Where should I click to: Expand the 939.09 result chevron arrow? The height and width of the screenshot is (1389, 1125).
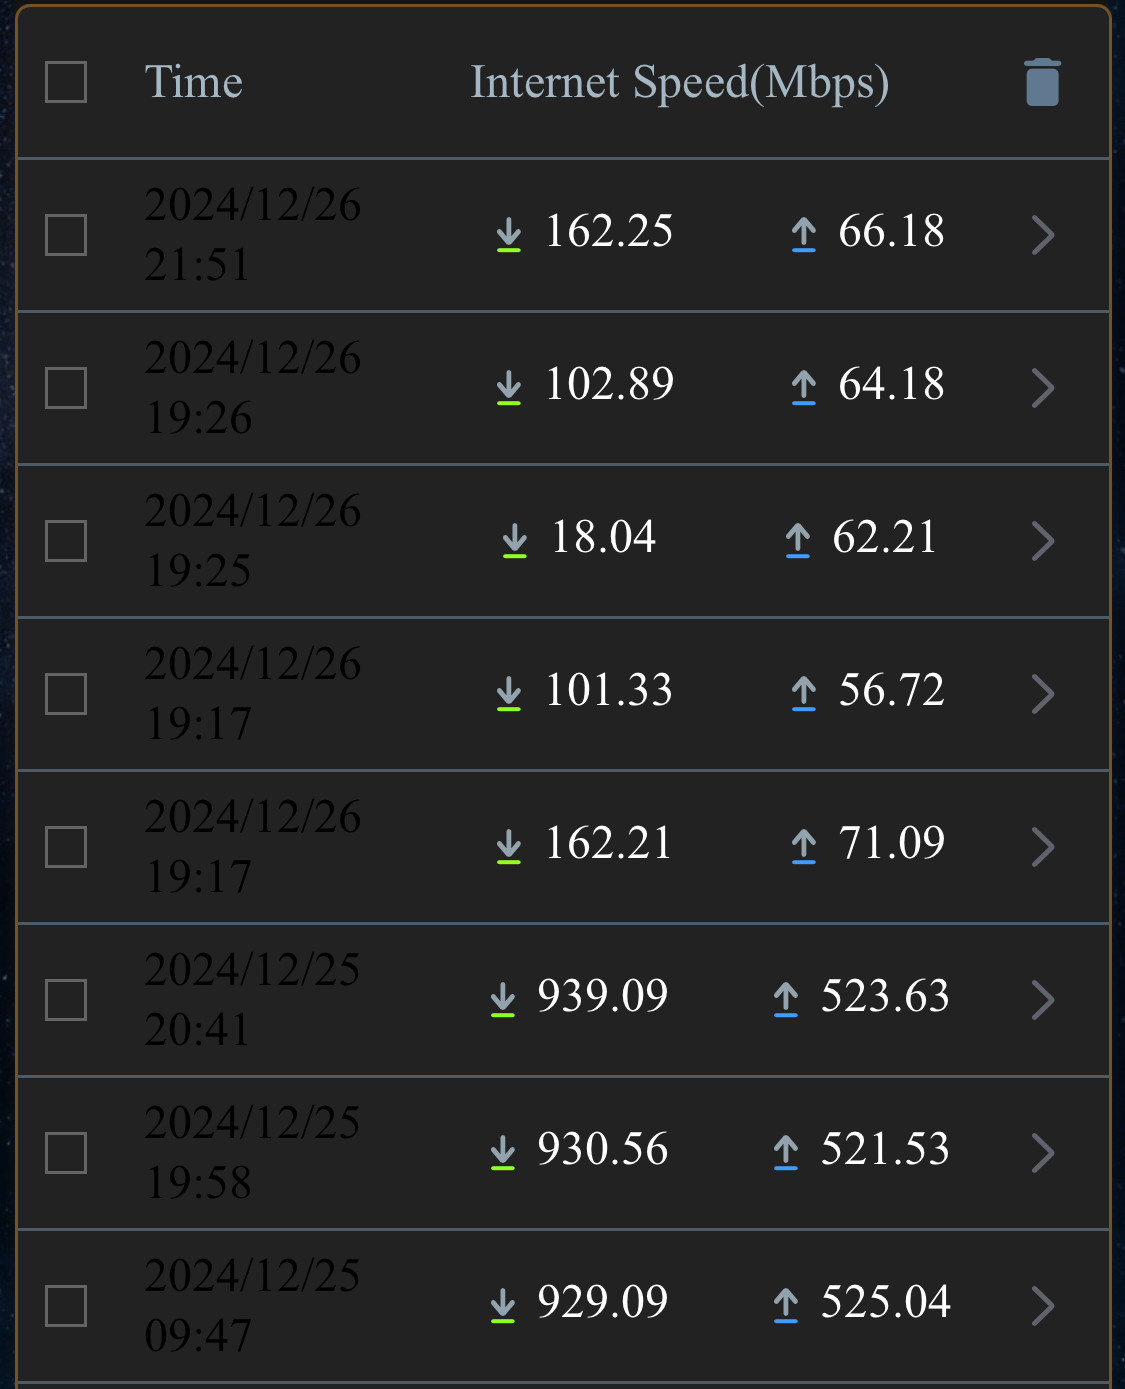point(1043,1000)
